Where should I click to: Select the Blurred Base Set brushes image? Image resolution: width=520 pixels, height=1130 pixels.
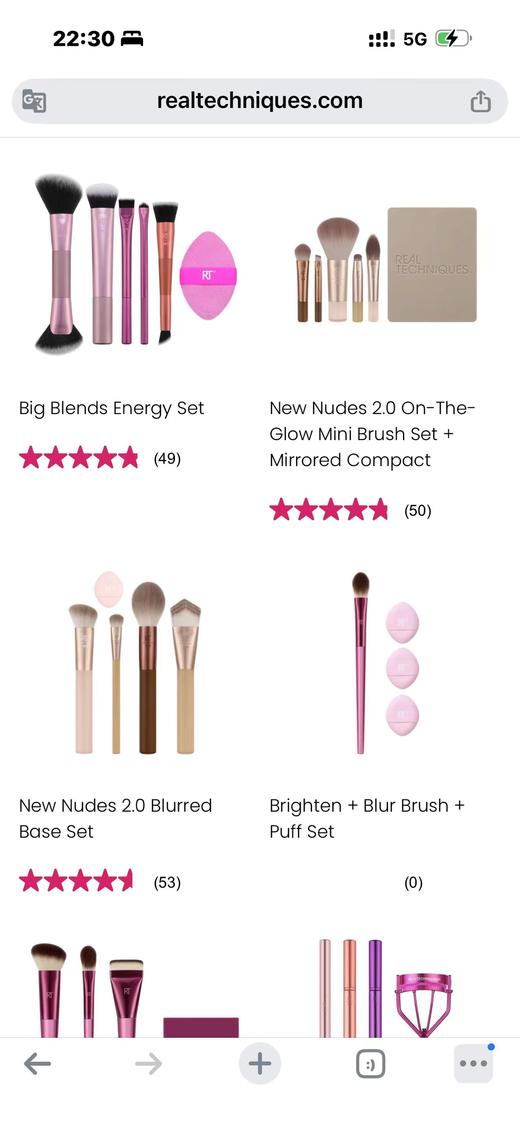[x=135, y=663]
